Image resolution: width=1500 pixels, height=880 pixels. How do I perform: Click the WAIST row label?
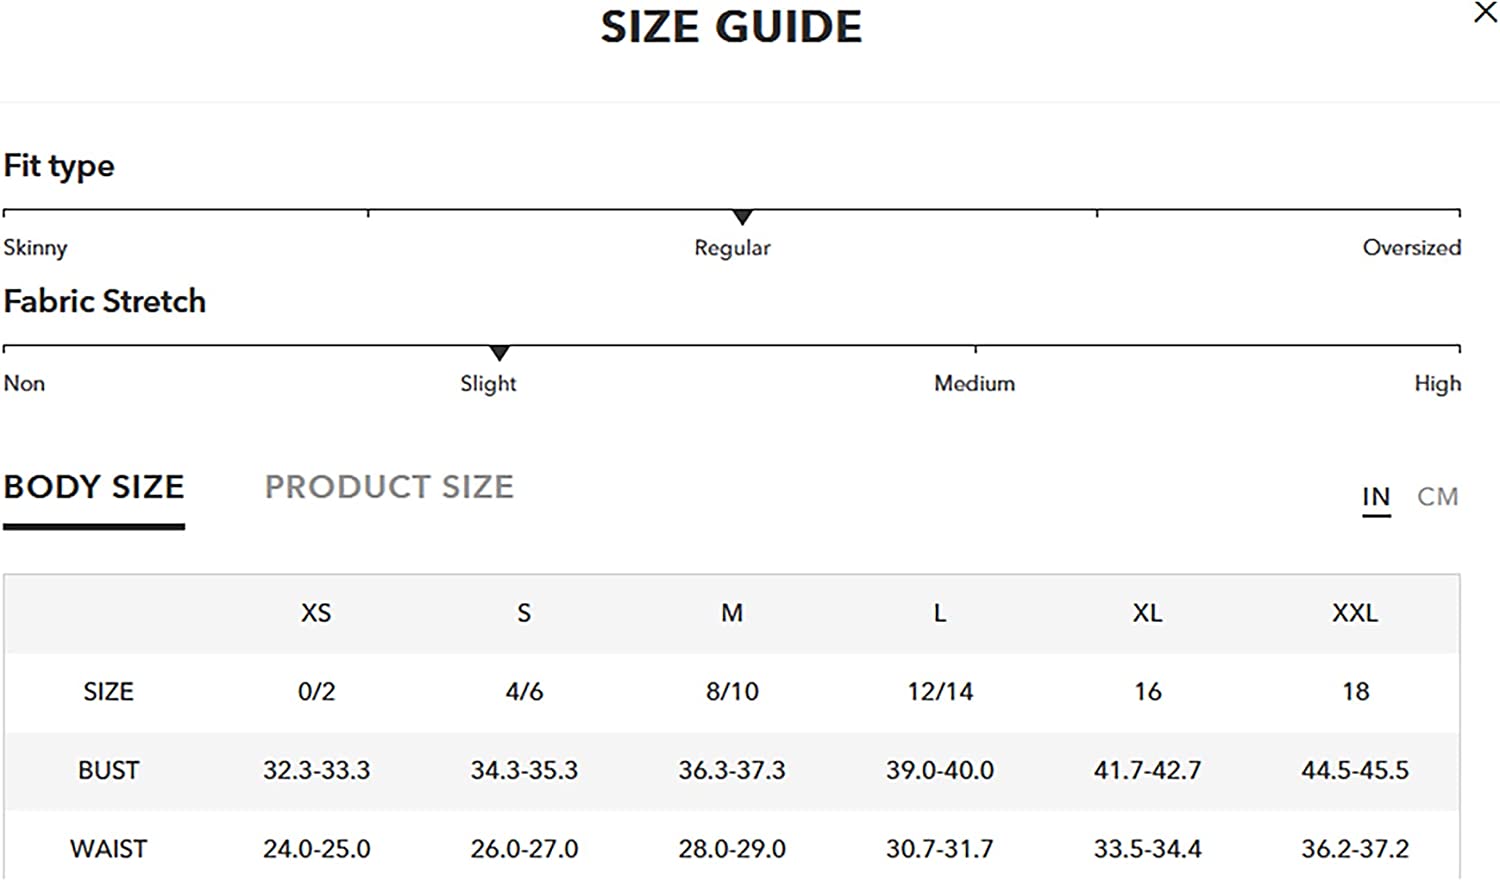108,849
